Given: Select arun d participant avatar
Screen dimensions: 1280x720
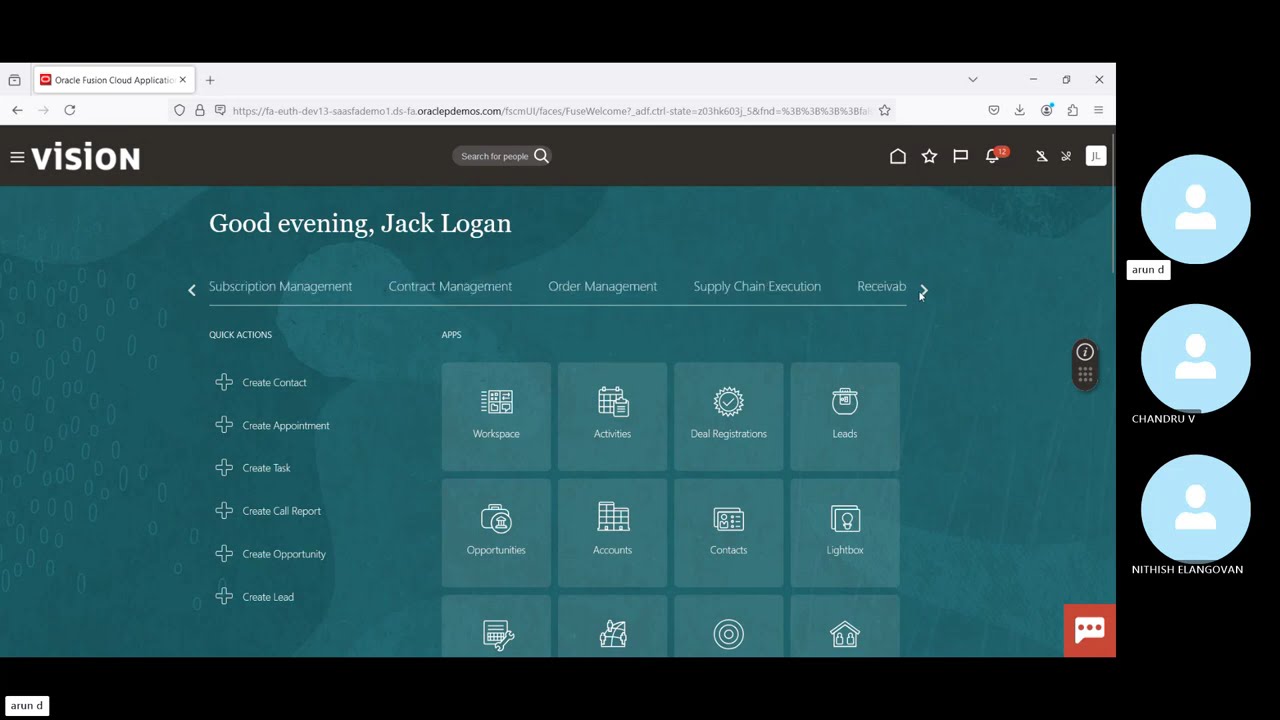Looking at the screenshot, I should tap(1195, 209).
